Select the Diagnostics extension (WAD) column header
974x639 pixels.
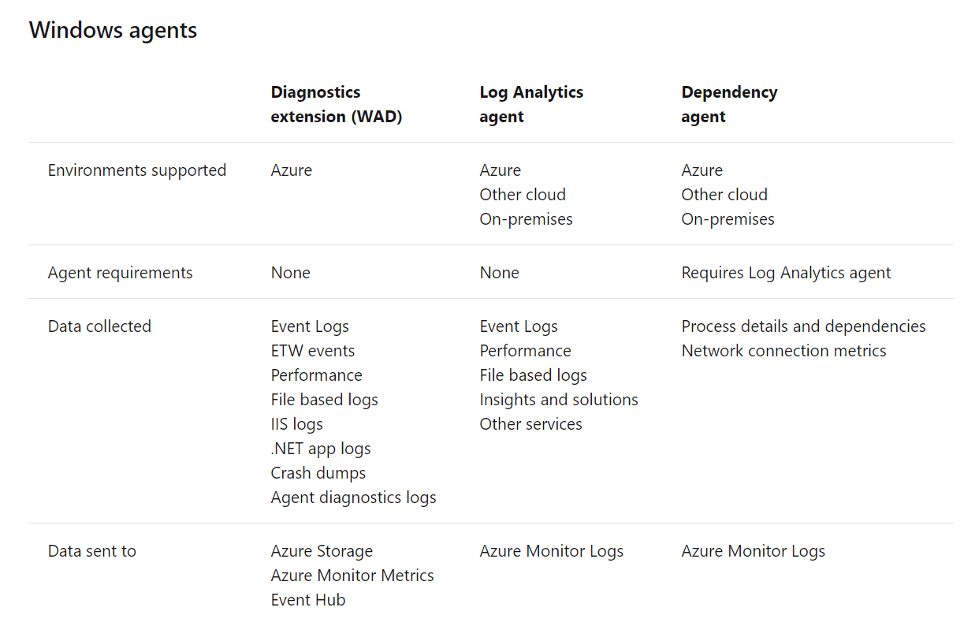pos(336,104)
